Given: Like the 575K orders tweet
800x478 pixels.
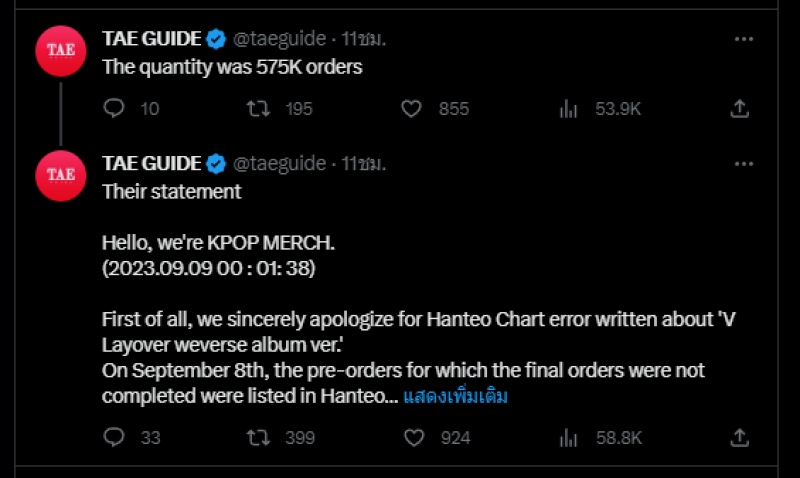Looking at the screenshot, I should 411,109.
